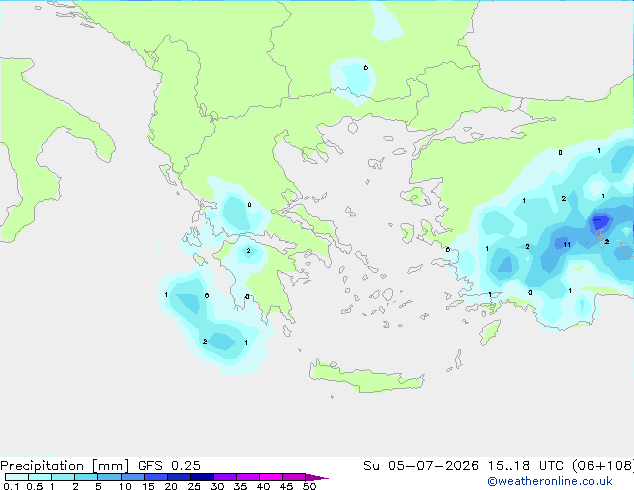Image resolution: width=634 pixels, height=490 pixels.
Task: Click the '11' precipitation value on map
Action: pos(567,245)
